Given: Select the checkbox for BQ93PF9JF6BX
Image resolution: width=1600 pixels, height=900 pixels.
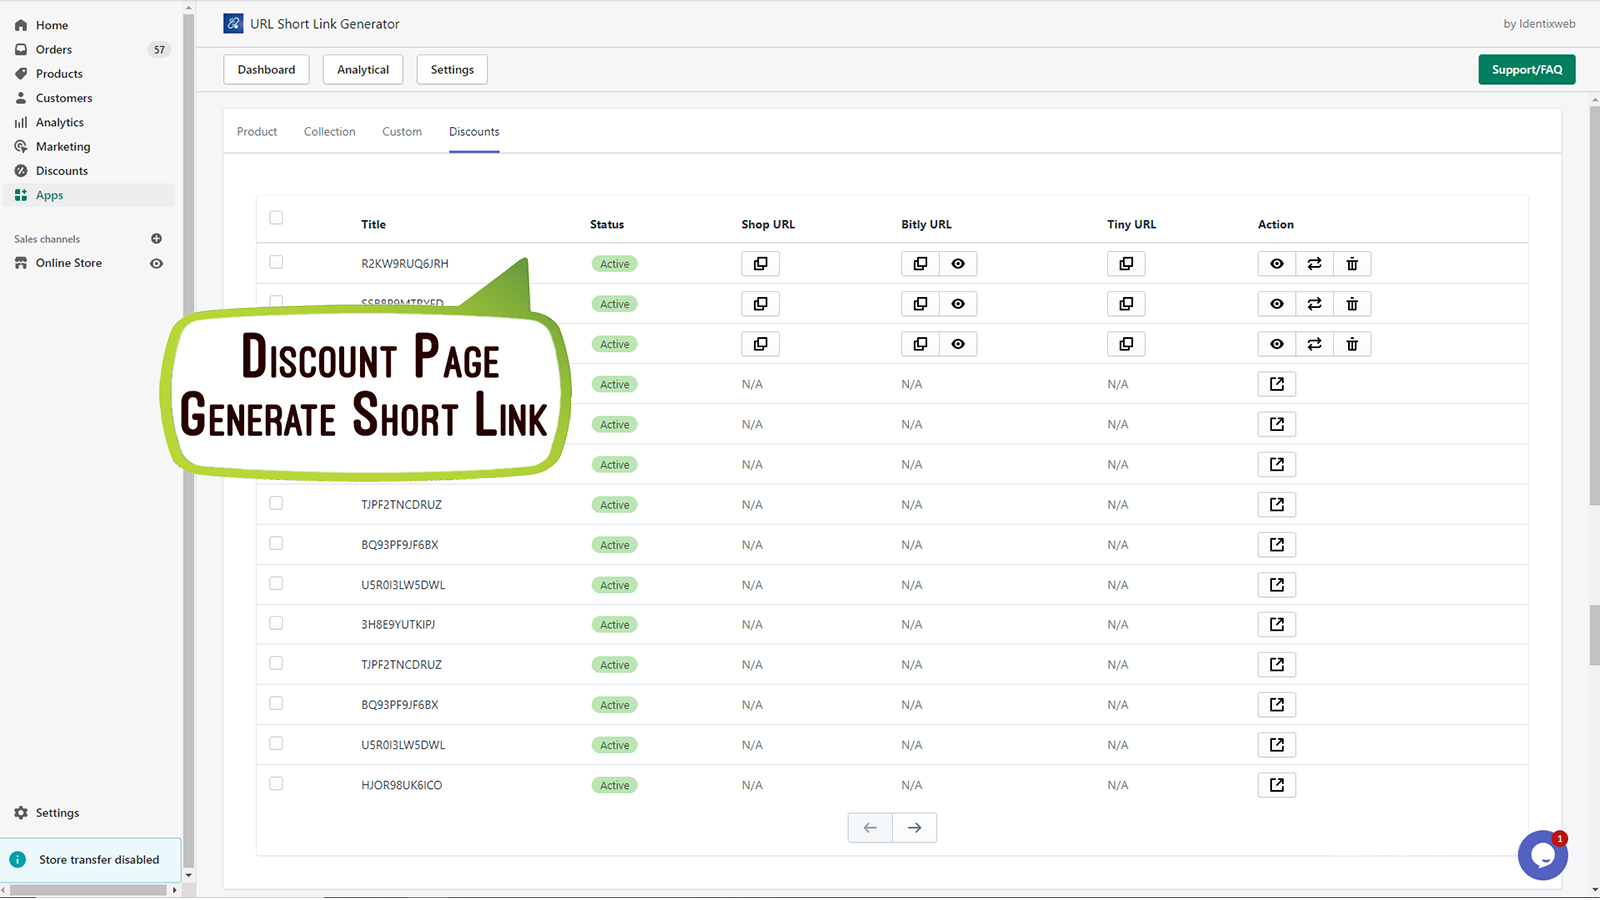Looking at the screenshot, I should 276,543.
